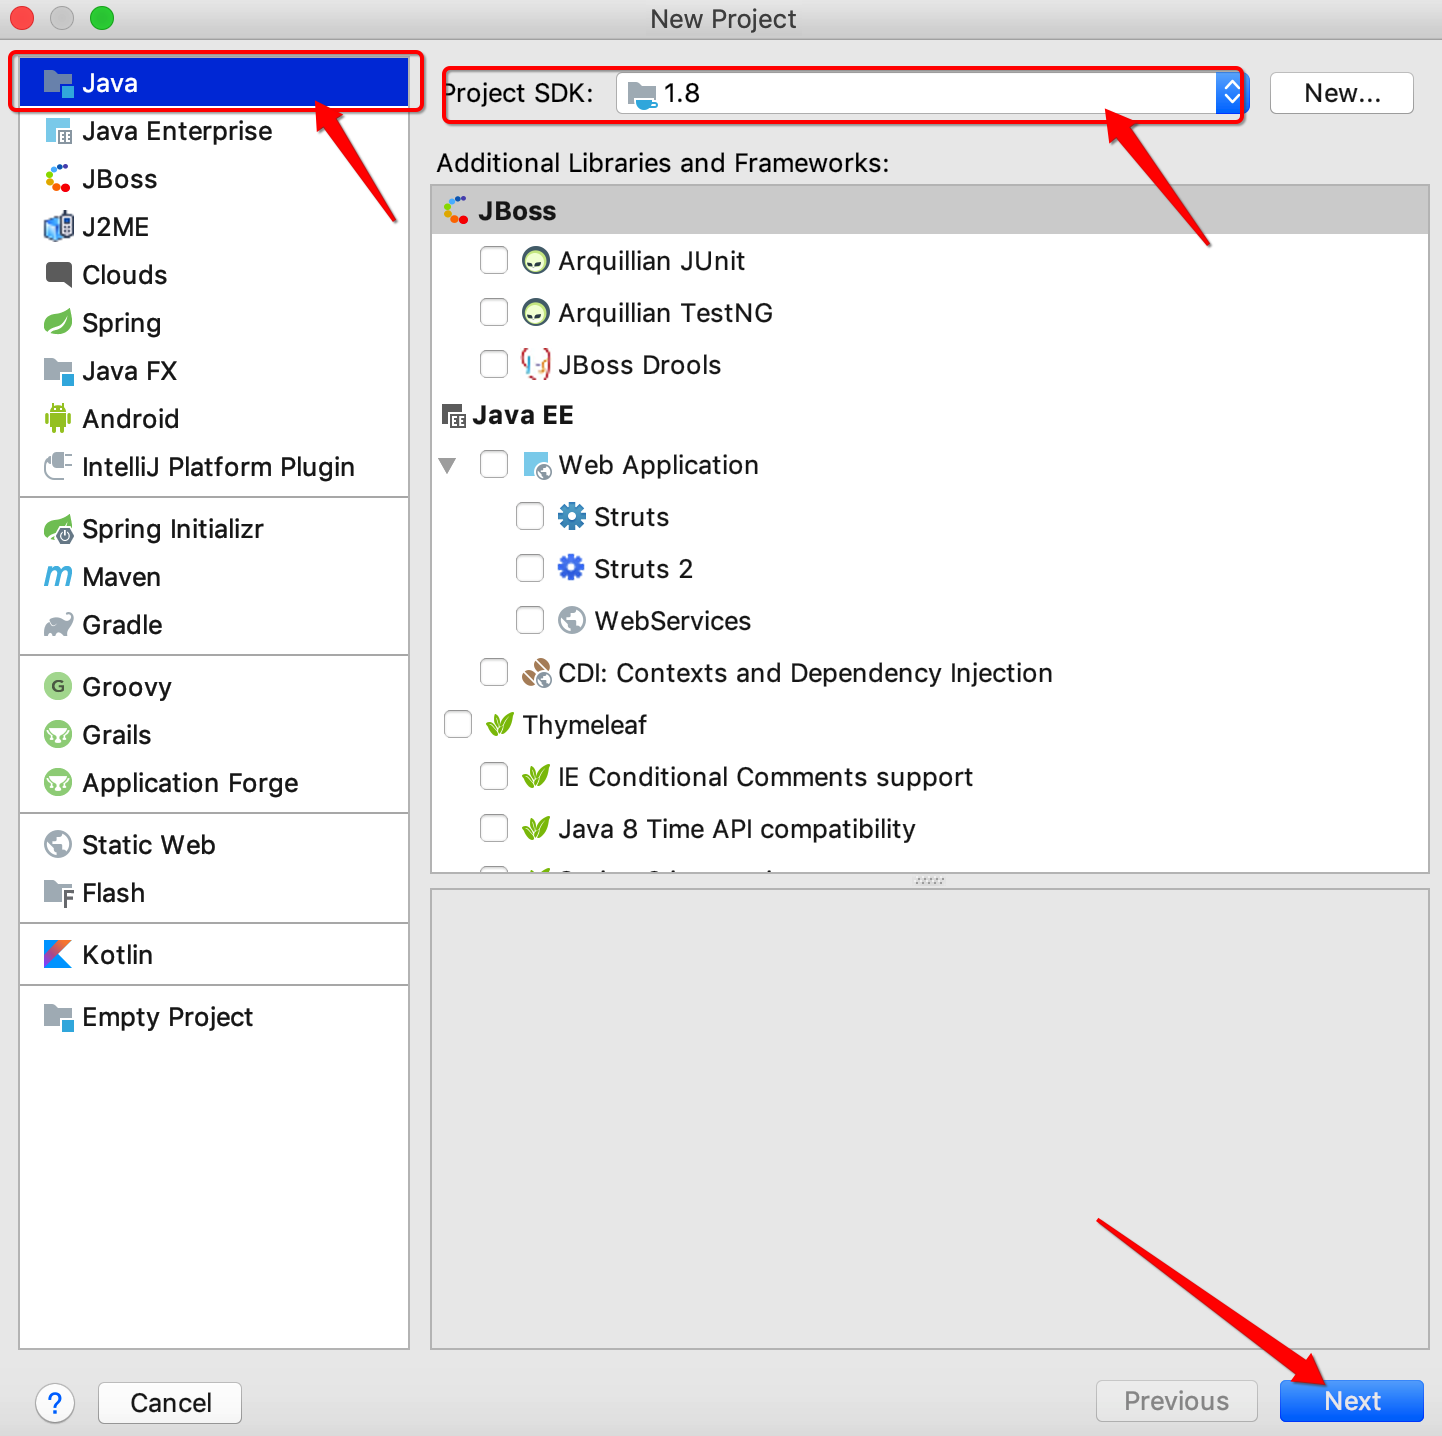Click the Spring leaf icon
The height and width of the screenshot is (1436, 1442).
[59, 322]
